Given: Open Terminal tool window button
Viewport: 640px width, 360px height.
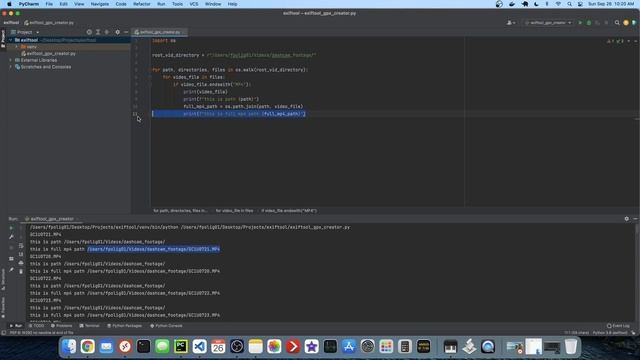Looking at the screenshot, I should pyautogui.click(x=89, y=326).
